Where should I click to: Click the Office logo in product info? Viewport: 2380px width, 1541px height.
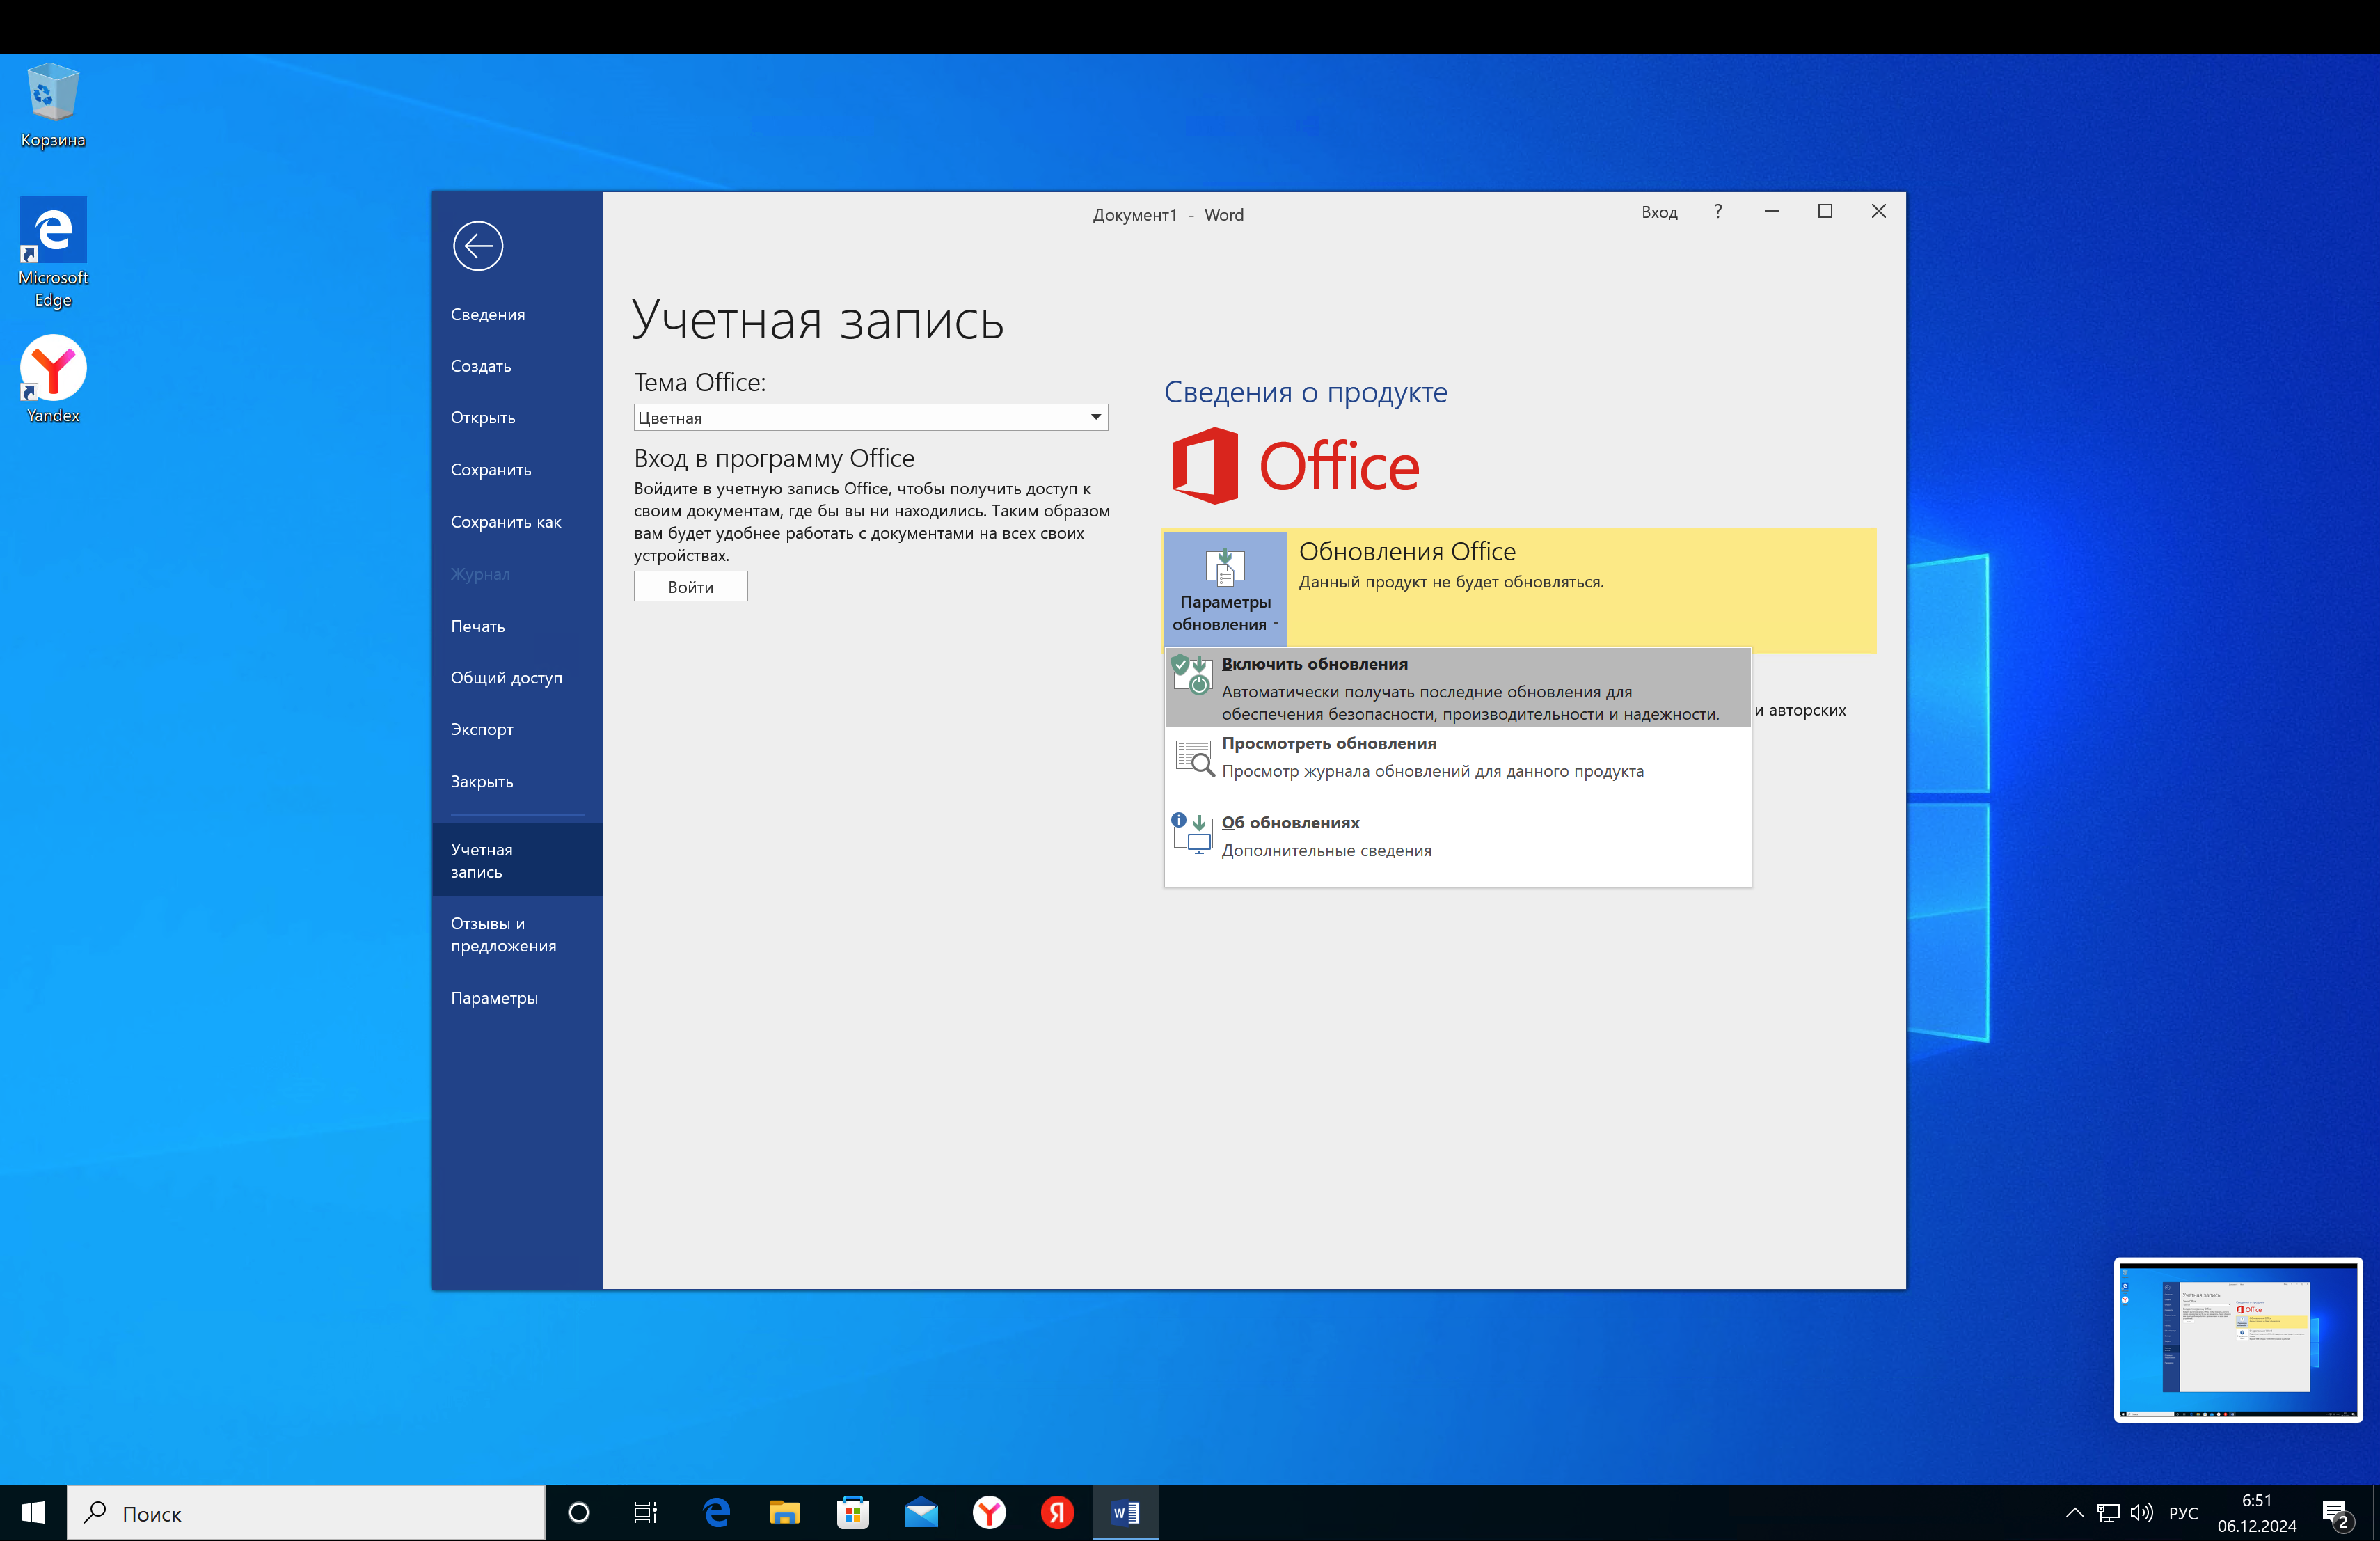coord(1296,466)
